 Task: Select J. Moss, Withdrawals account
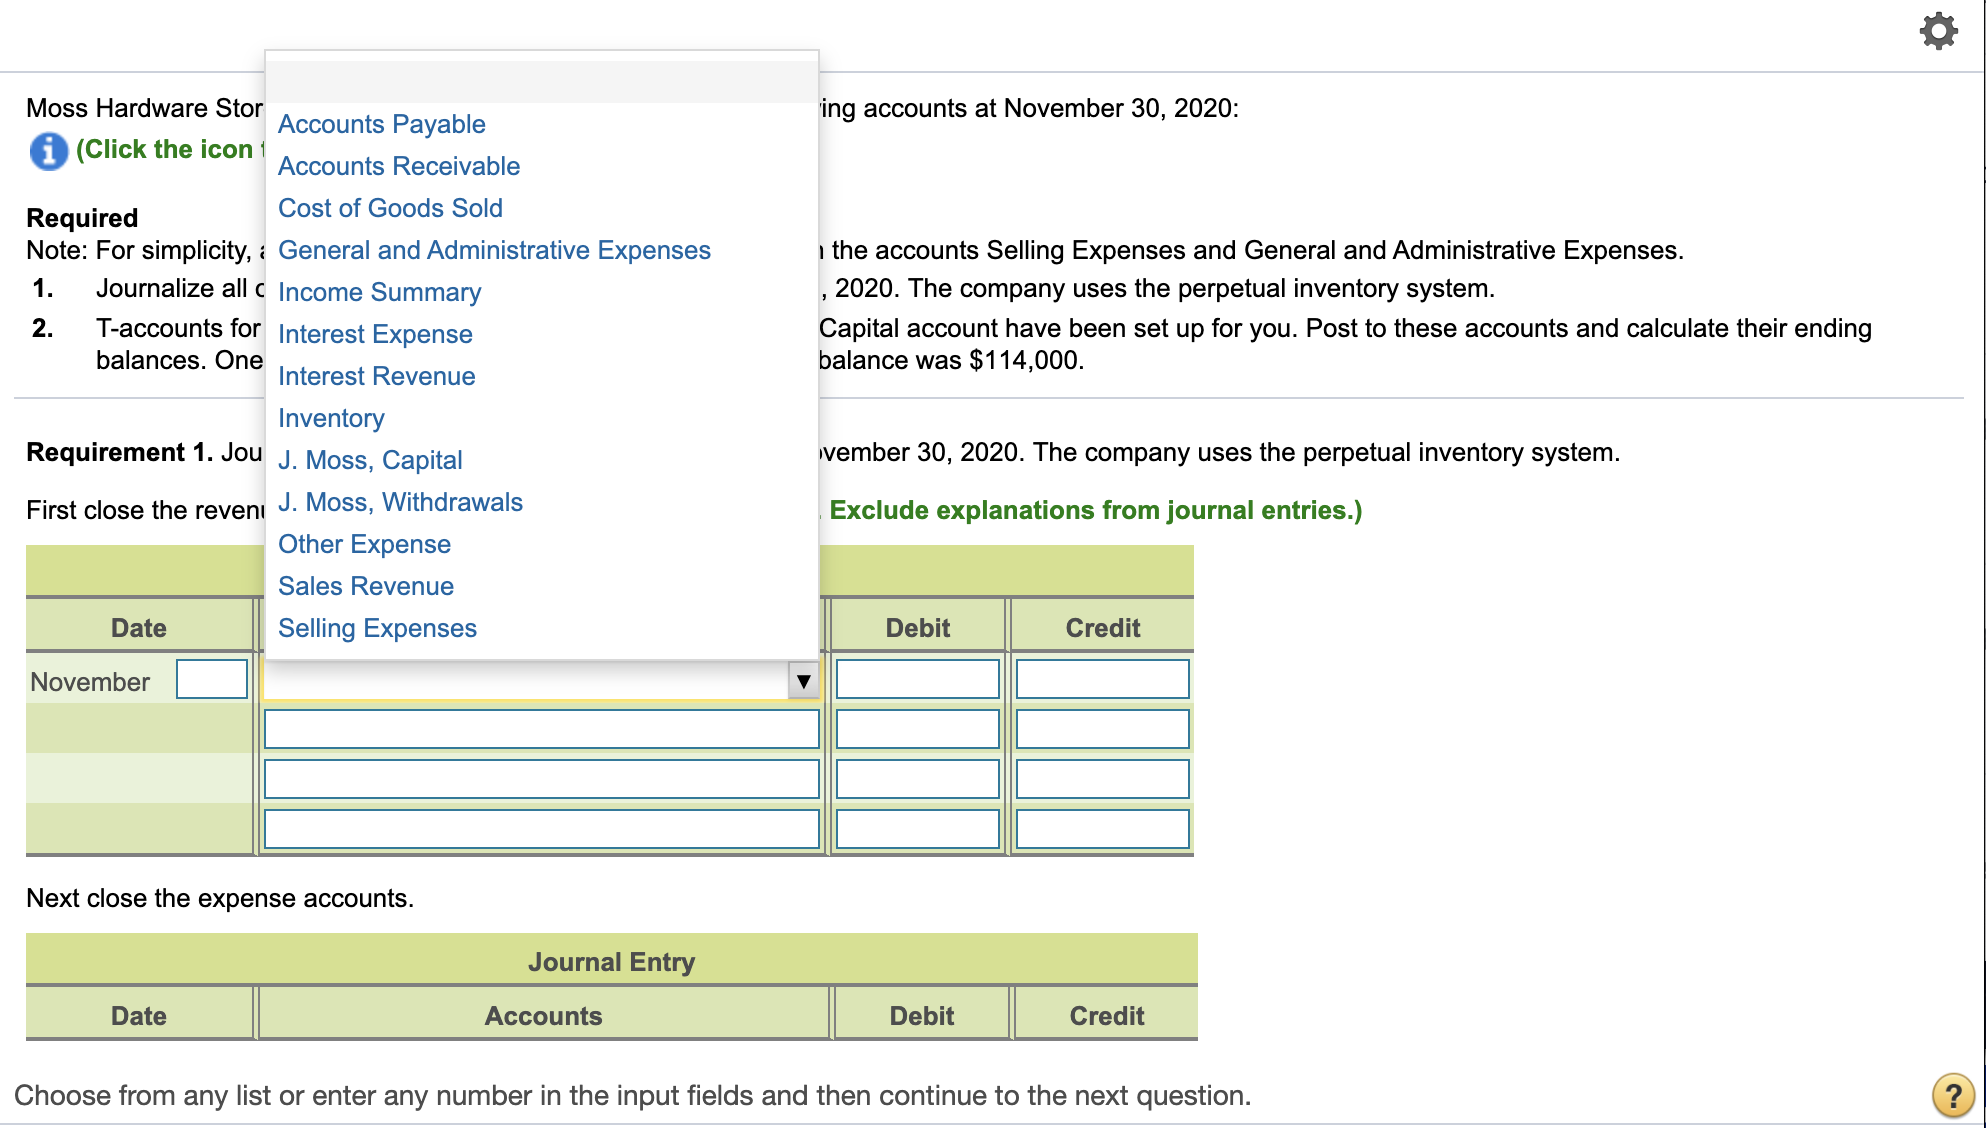(x=400, y=502)
